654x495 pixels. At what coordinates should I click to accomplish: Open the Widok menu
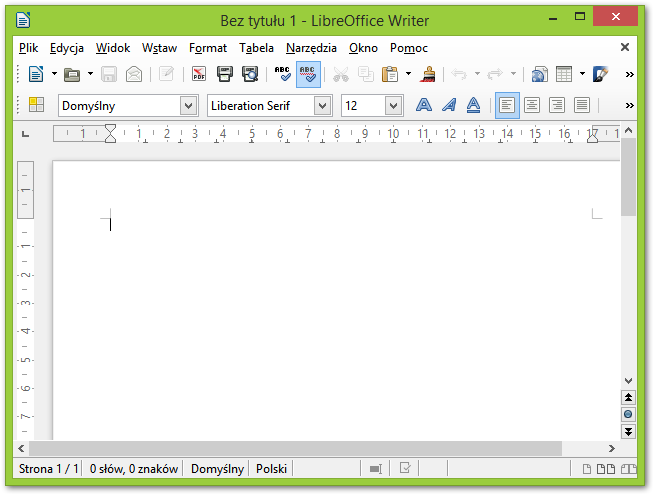point(113,48)
